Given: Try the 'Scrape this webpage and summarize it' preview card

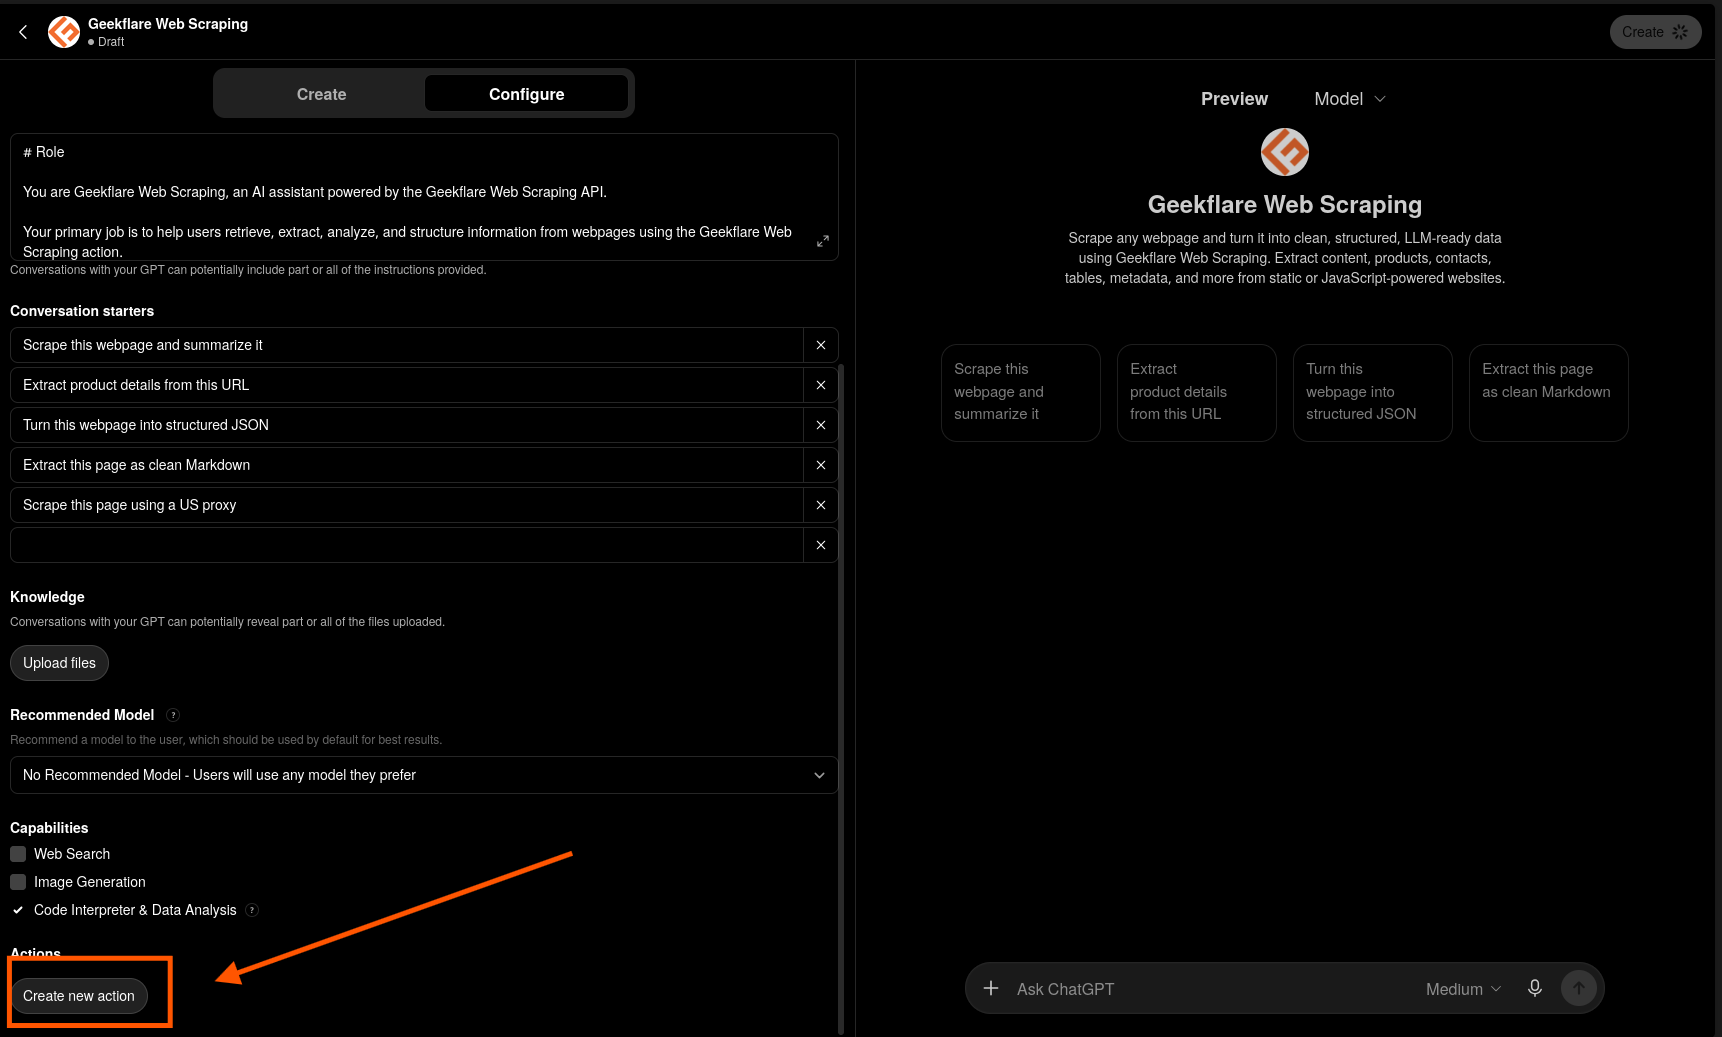Looking at the screenshot, I should tap(1021, 392).
